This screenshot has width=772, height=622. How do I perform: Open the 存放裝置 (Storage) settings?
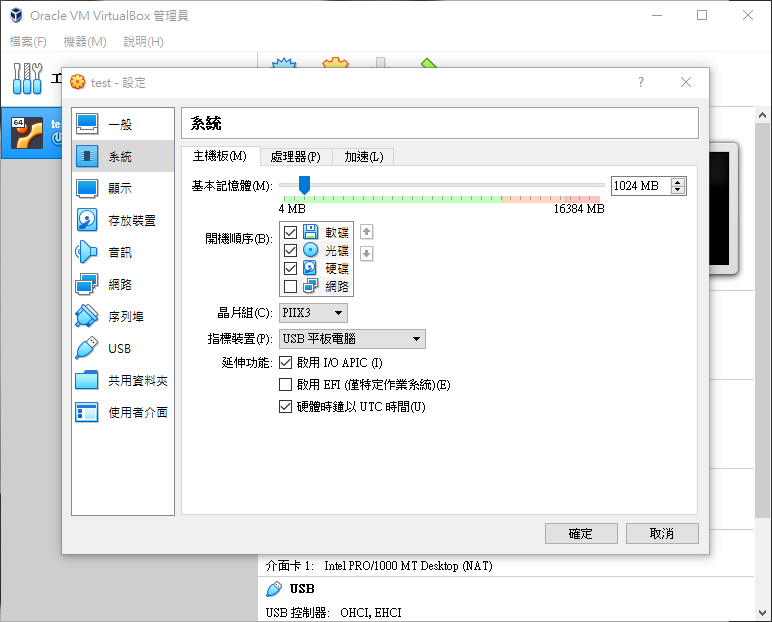[123, 220]
